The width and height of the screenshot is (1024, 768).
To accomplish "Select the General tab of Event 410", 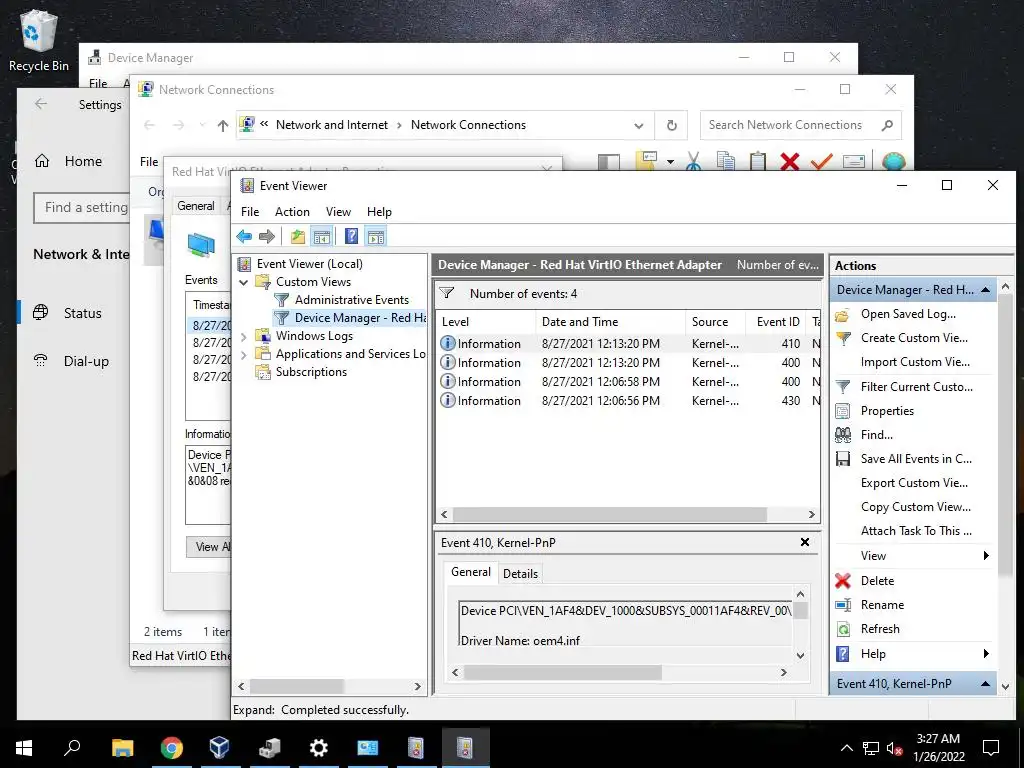I will point(470,572).
